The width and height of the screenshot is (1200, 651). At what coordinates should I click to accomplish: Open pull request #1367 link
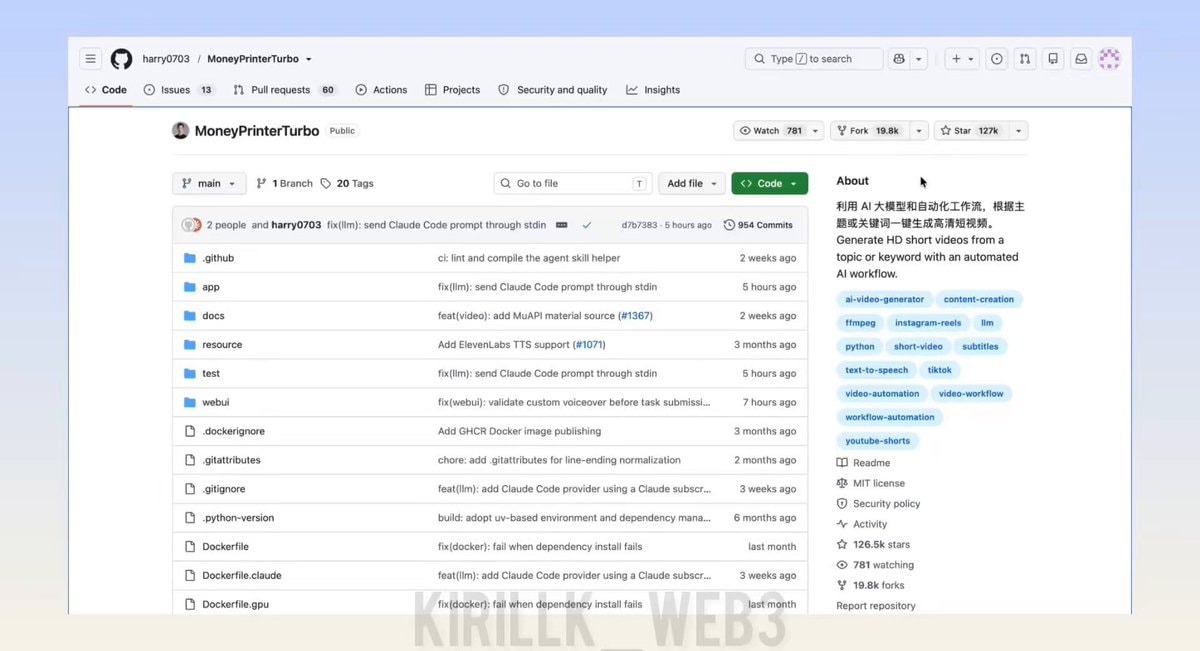pos(635,316)
